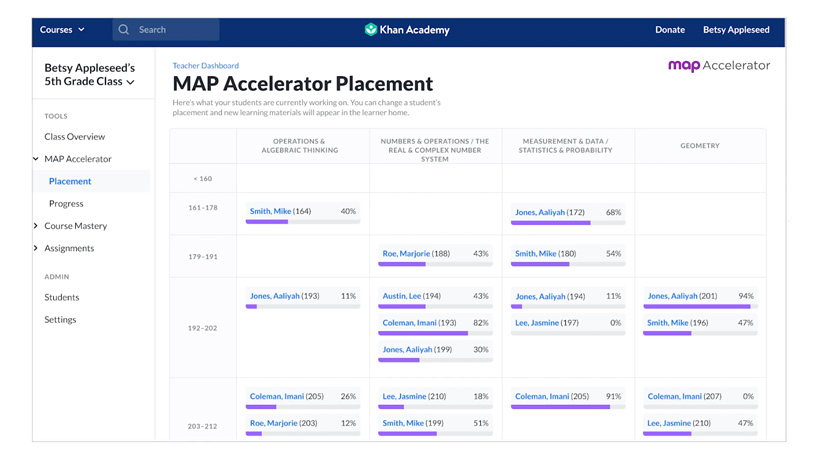Screen dimensions: 820x455
Task: Open MAP Accelerator sidebar item
Action: click(78, 159)
